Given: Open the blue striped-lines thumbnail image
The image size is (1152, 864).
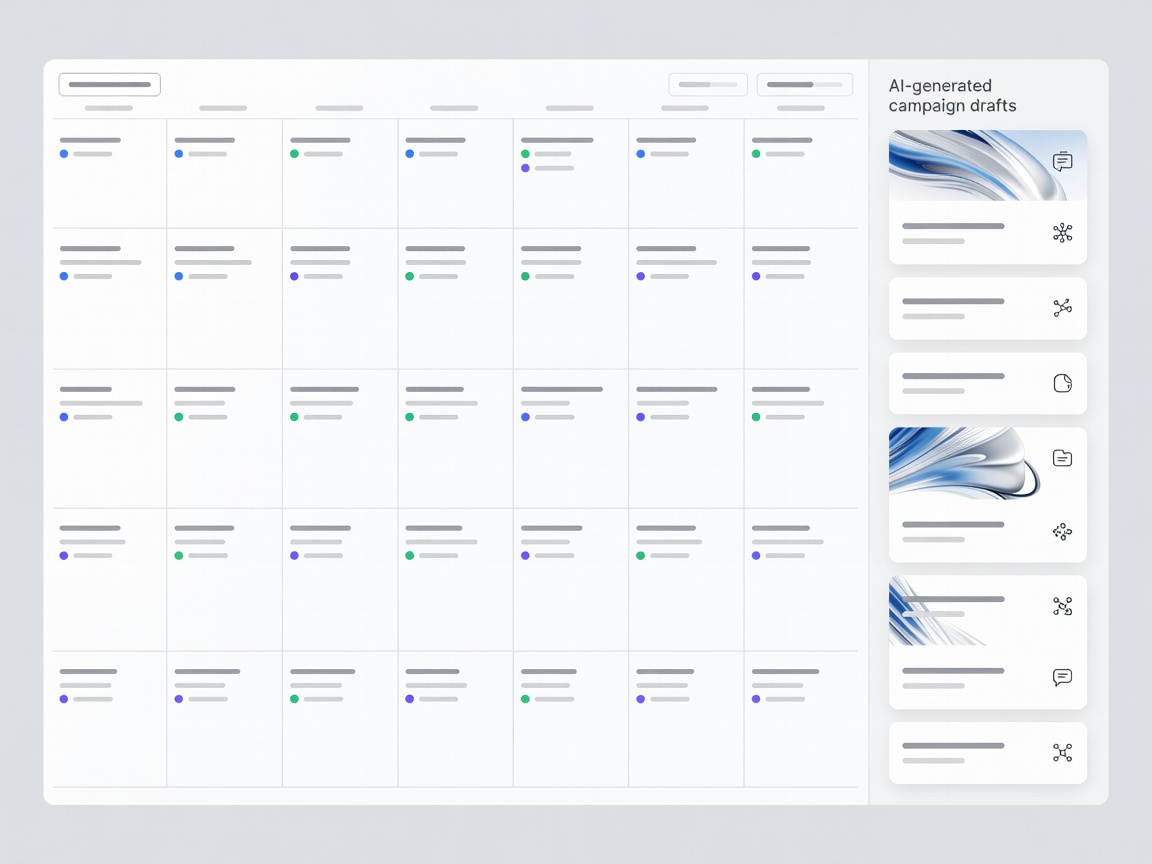Looking at the screenshot, I should [938, 611].
